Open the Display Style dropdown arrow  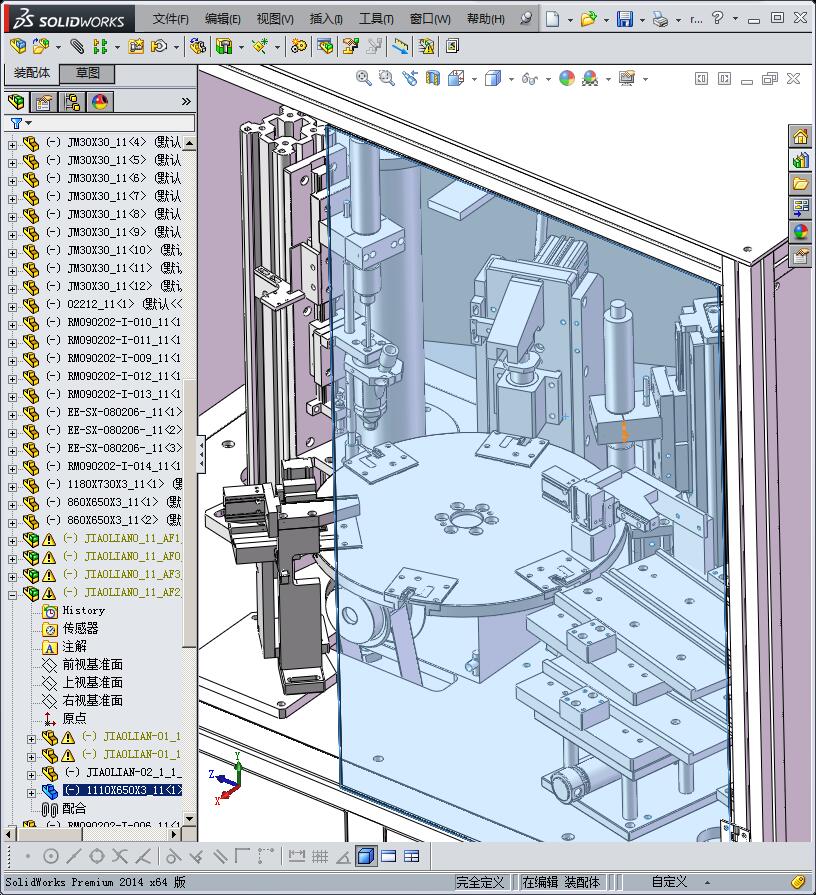(x=511, y=79)
